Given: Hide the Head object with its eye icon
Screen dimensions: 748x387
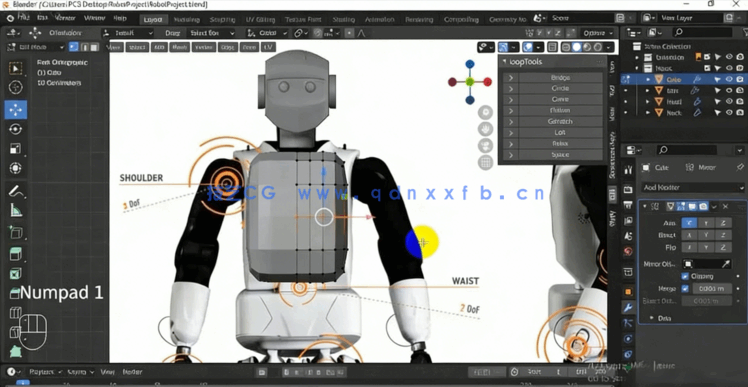Looking at the screenshot, I should click(729, 102).
